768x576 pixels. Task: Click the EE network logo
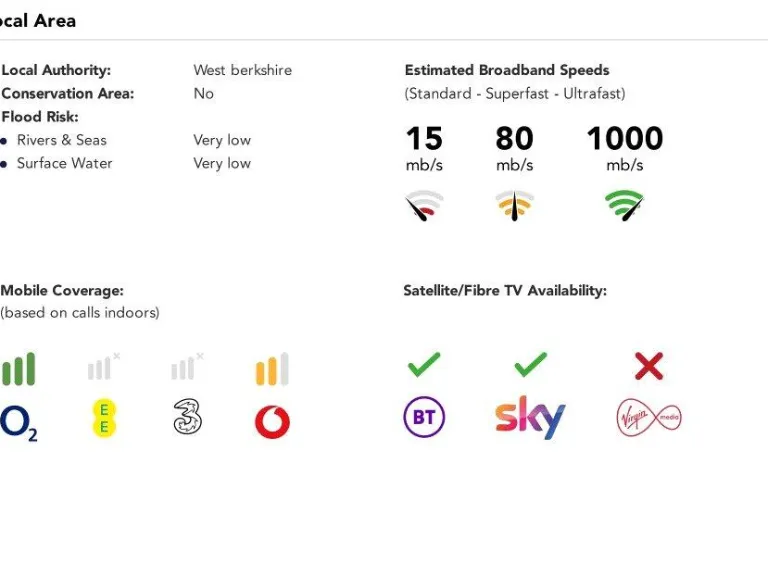104,418
